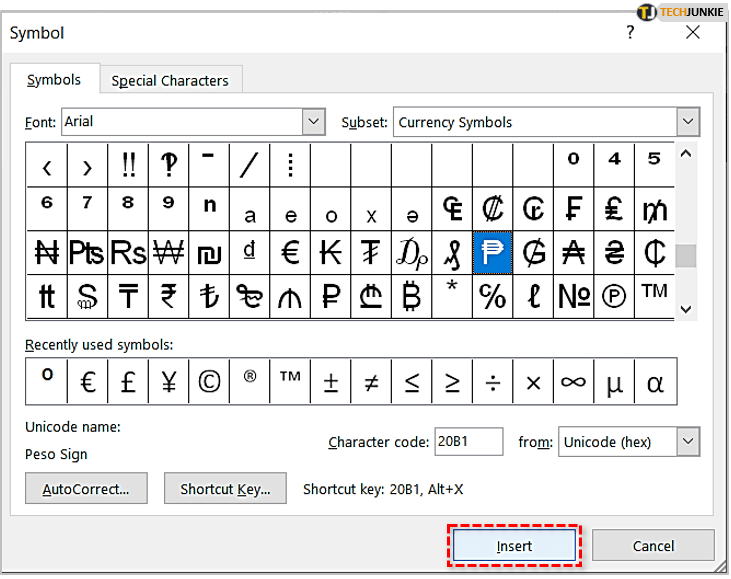
Task: Select the percent sign in the grid
Action: click(x=492, y=296)
